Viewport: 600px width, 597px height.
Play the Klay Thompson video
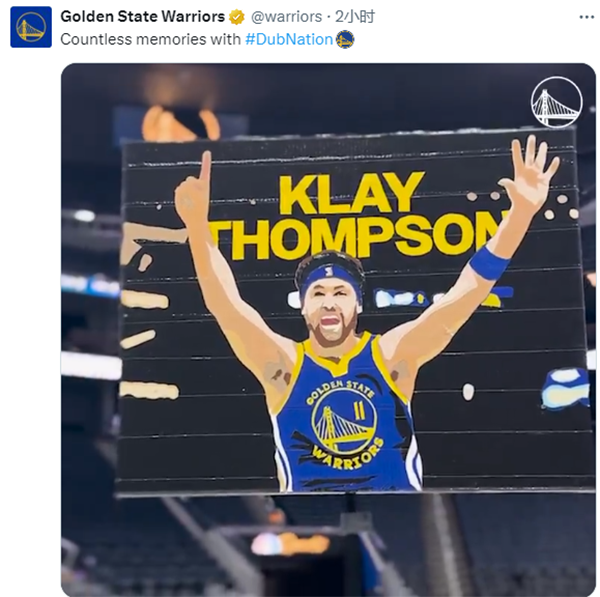tap(328, 329)
